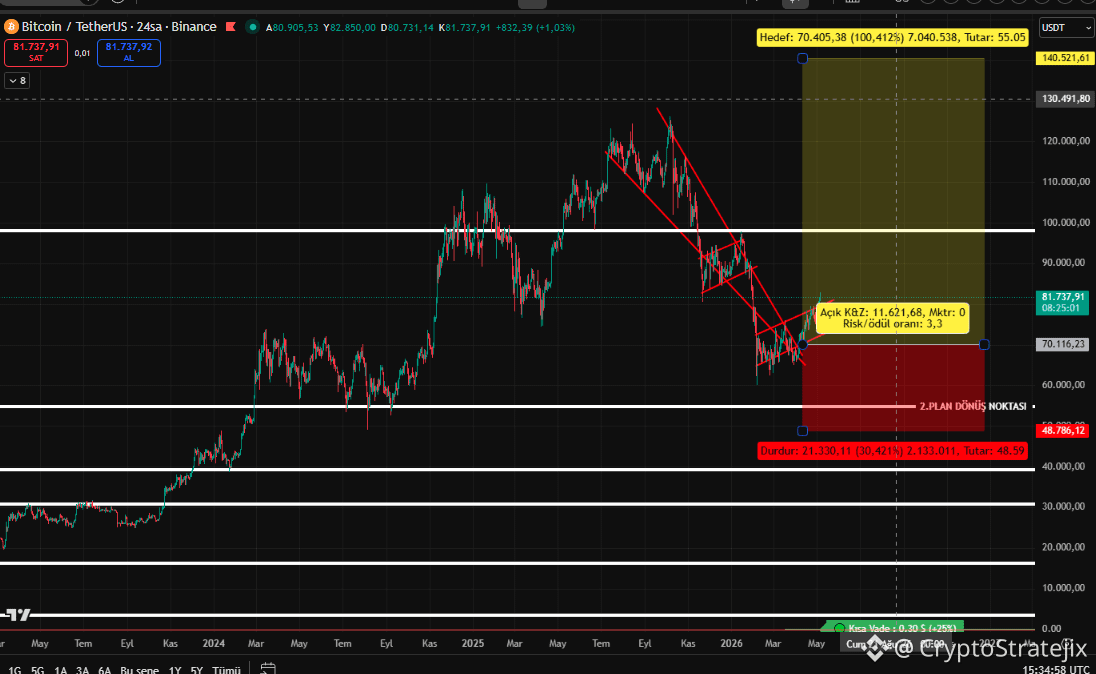This screenshot has height=674, width=1096.
Task: Click the 0,01 spread value
Action: pos(82,53)
